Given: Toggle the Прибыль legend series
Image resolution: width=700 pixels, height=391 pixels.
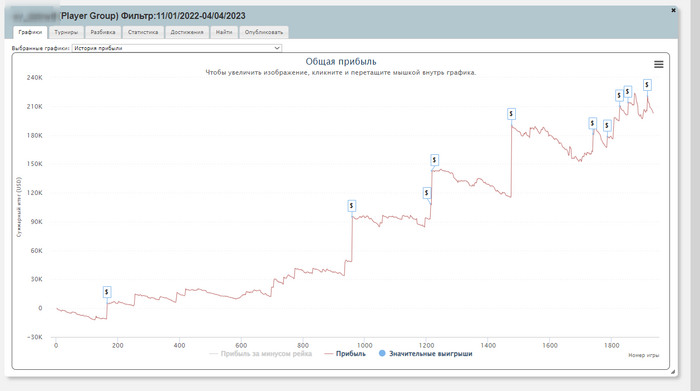Looking at the screenshot, I should click(345, 354).
